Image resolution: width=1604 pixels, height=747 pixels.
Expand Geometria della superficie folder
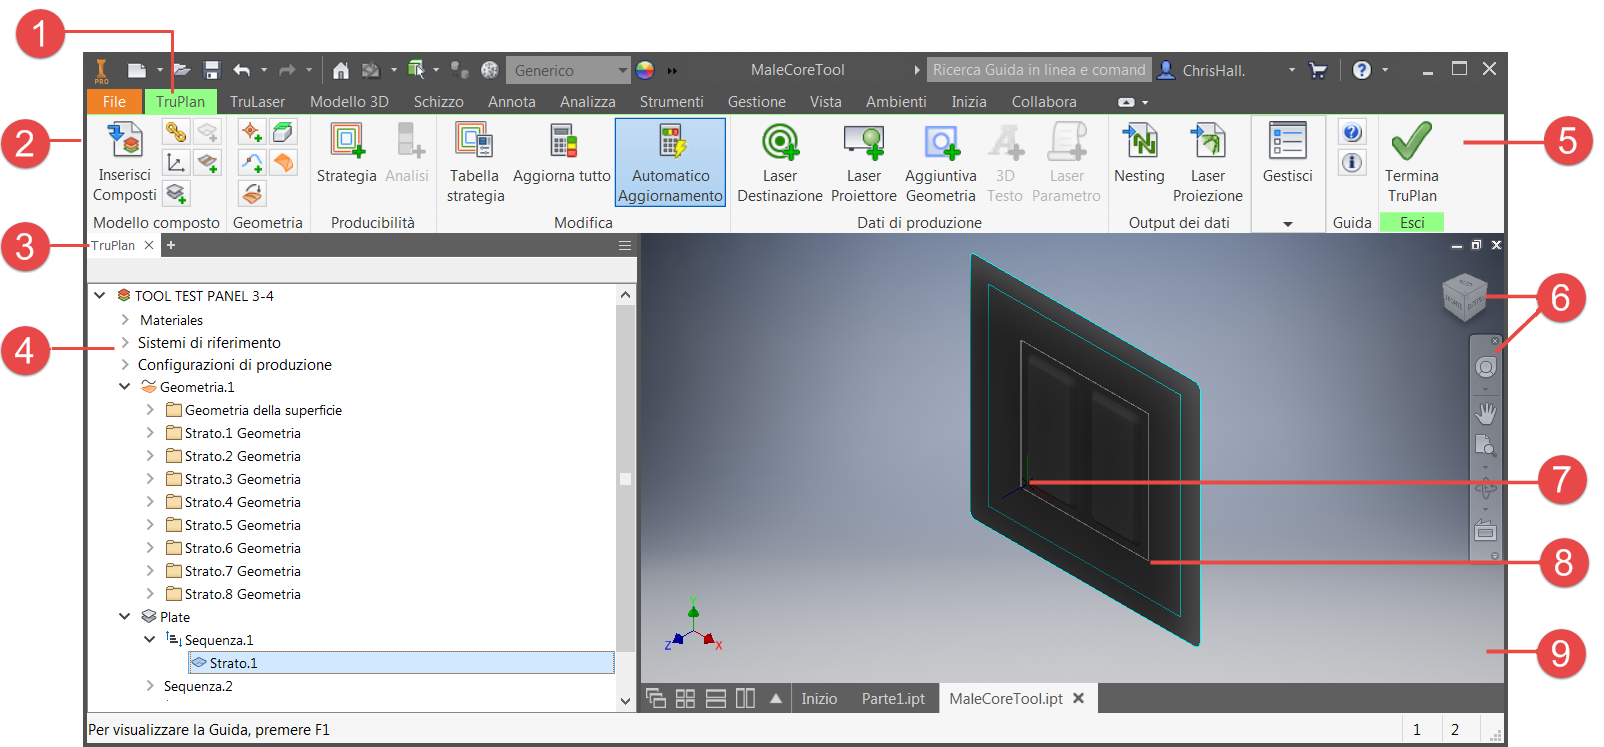150,410
